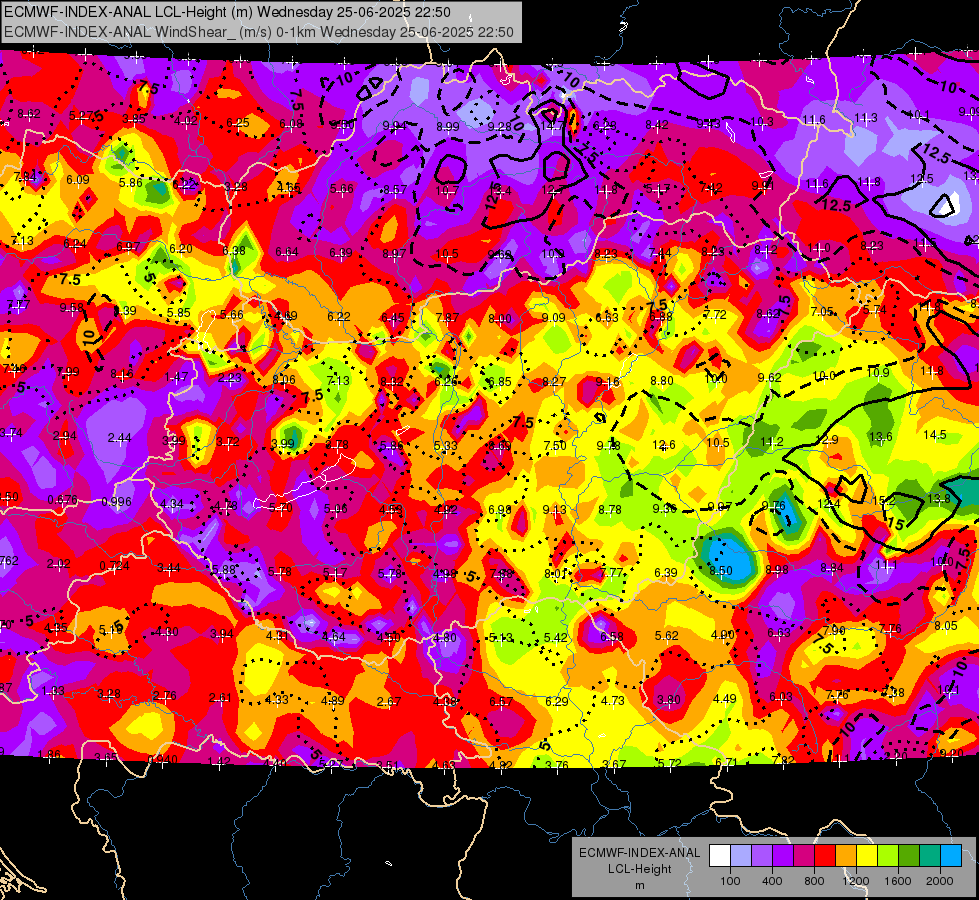979x900 pixels.
Task: Click the wind shear value 14.7
Action: tap(552, 126)
